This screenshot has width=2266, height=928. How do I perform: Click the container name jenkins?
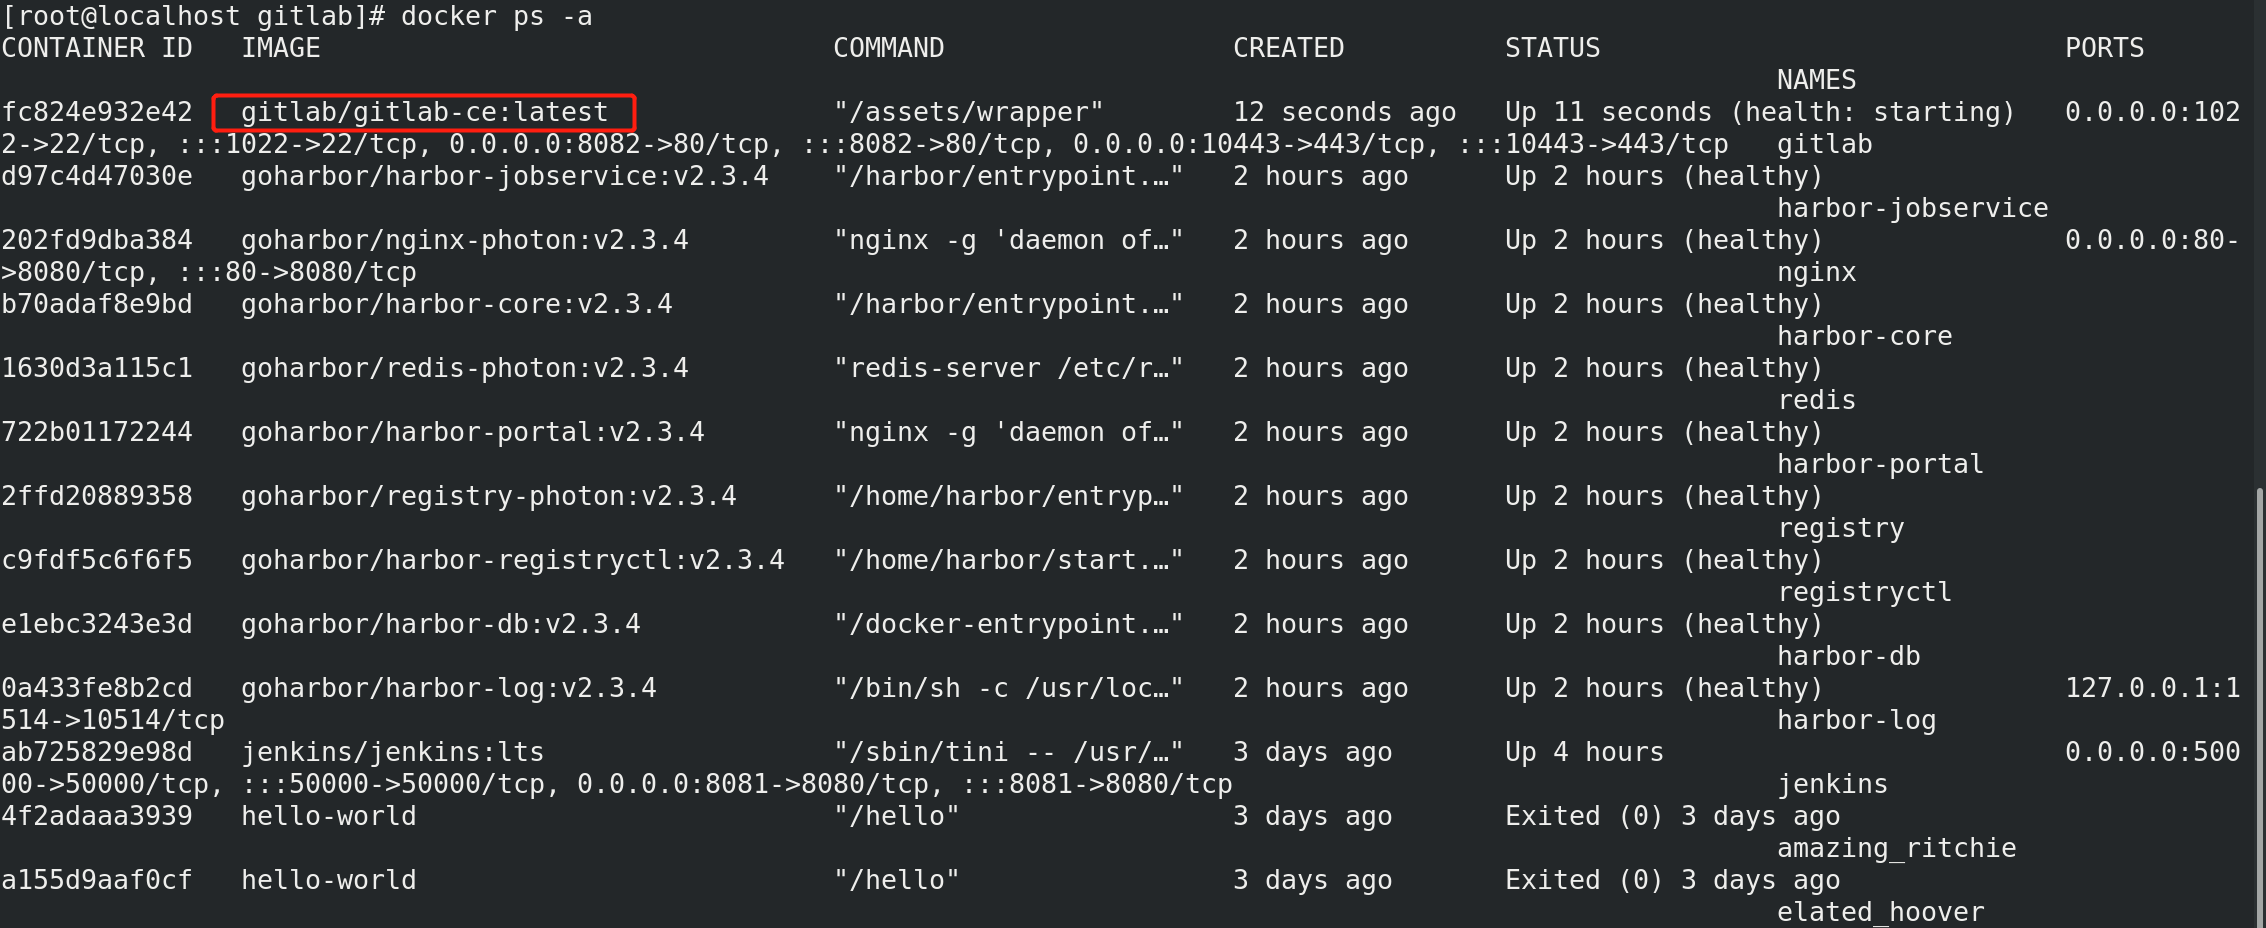click(1833, 784)
